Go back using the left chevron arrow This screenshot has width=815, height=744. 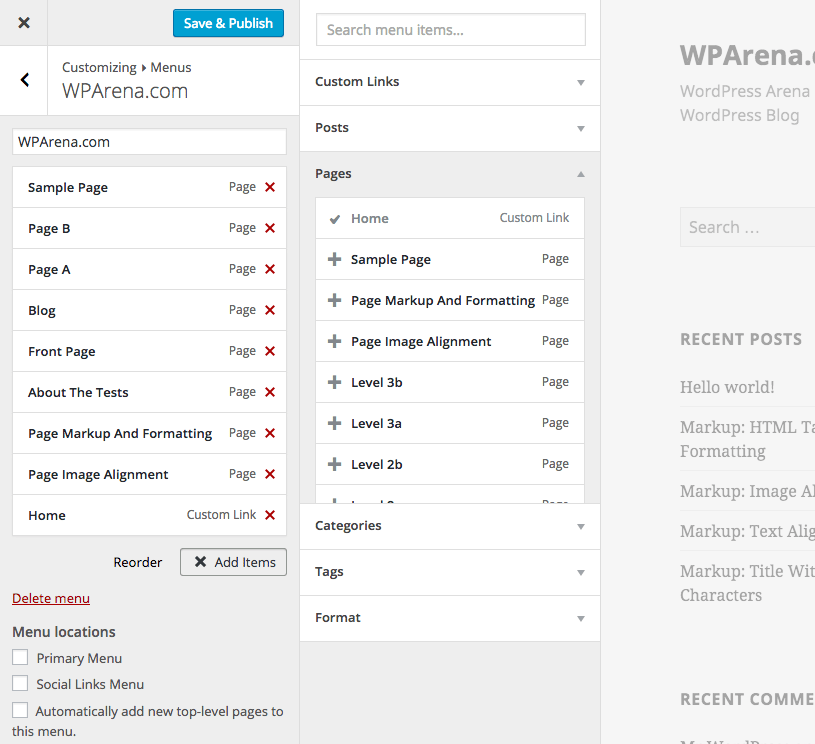(24, 80)
